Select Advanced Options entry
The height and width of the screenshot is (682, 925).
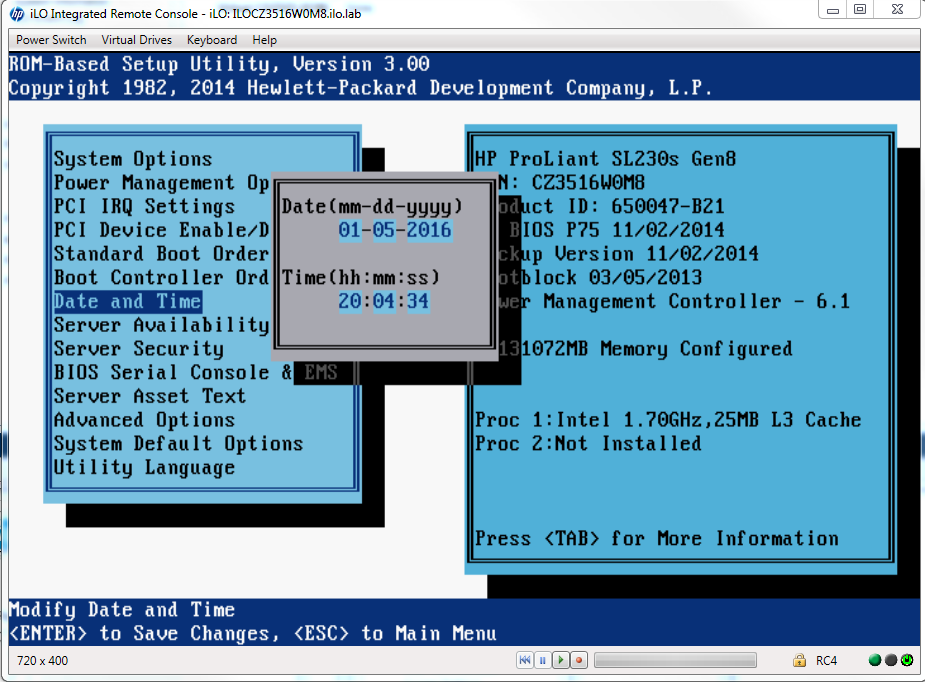click(x=145, y=420)
